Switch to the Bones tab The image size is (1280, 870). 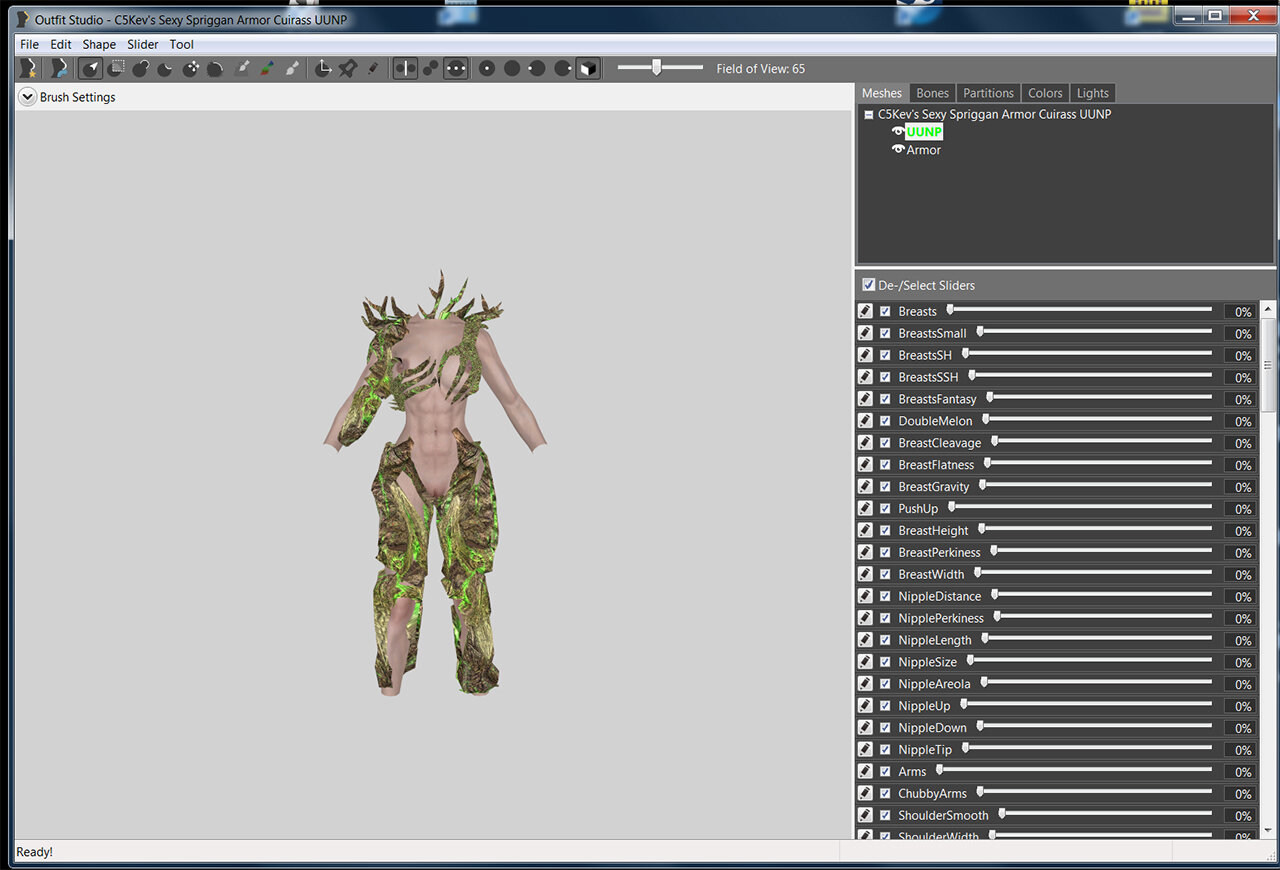pos(932,93)
